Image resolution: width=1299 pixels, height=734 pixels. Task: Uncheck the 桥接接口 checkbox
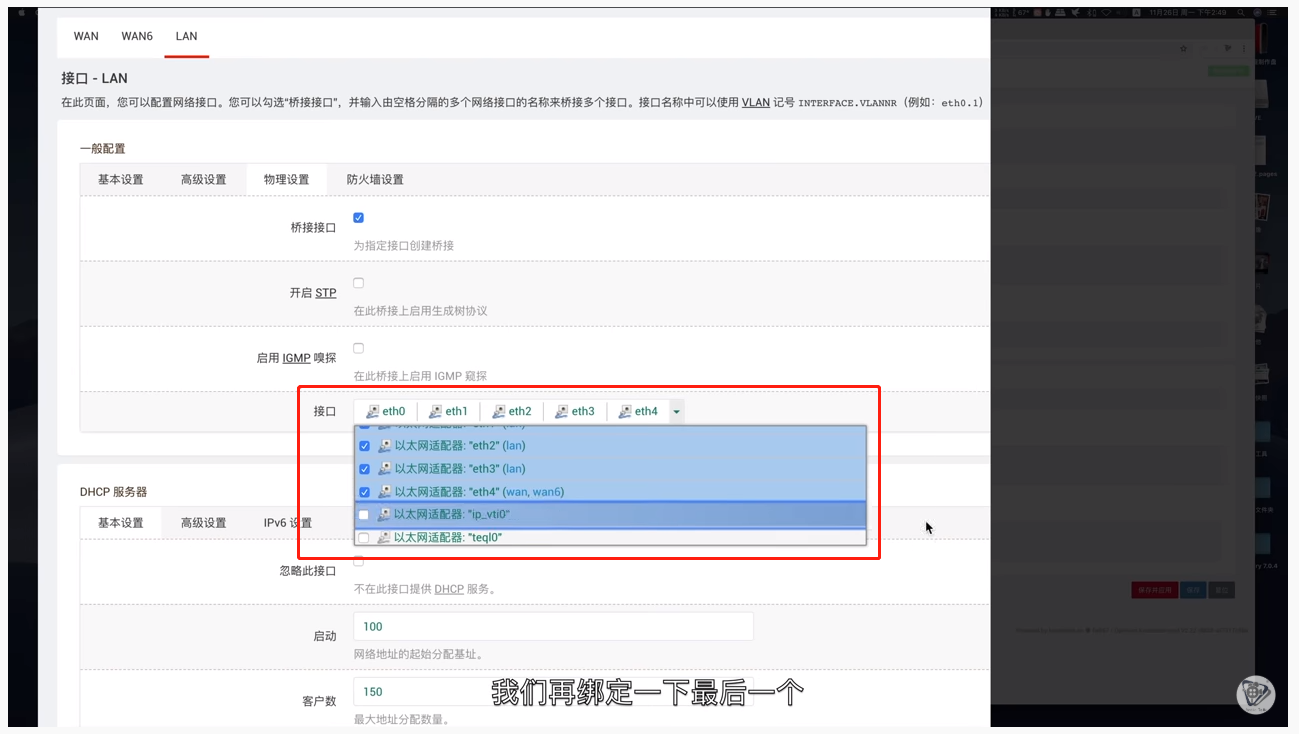tap(358, 218)
